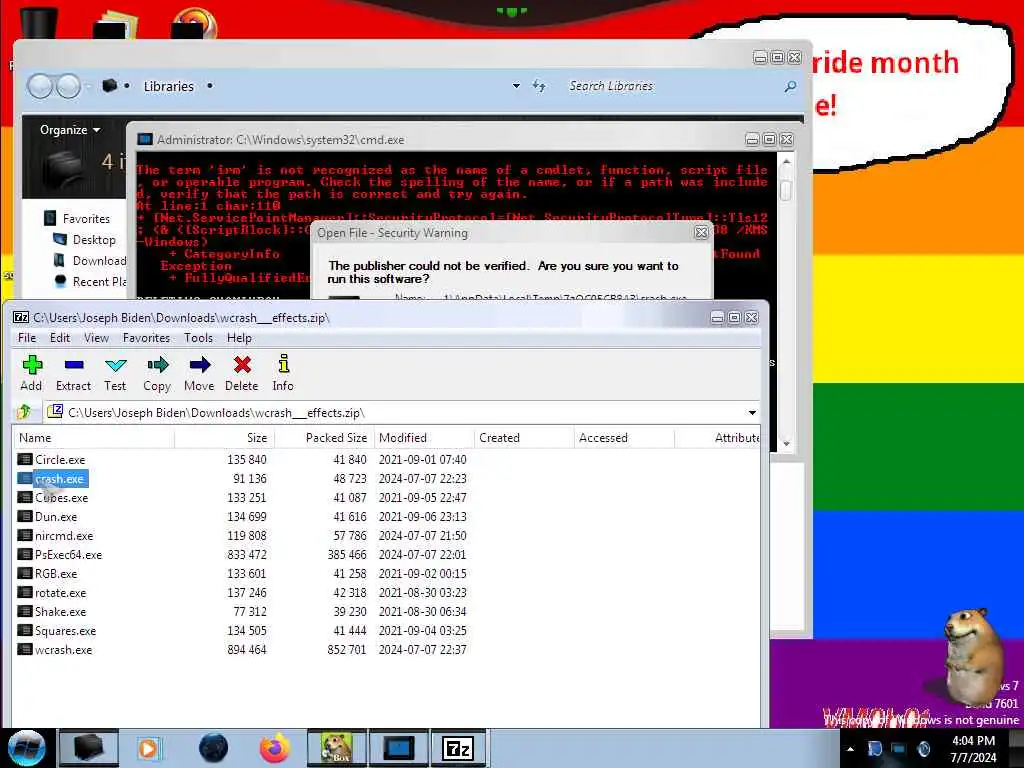The image size is (1024, 768).
Task: Click the media player taskbar icon
Action: pyautogui.click(x=148, y=748)
